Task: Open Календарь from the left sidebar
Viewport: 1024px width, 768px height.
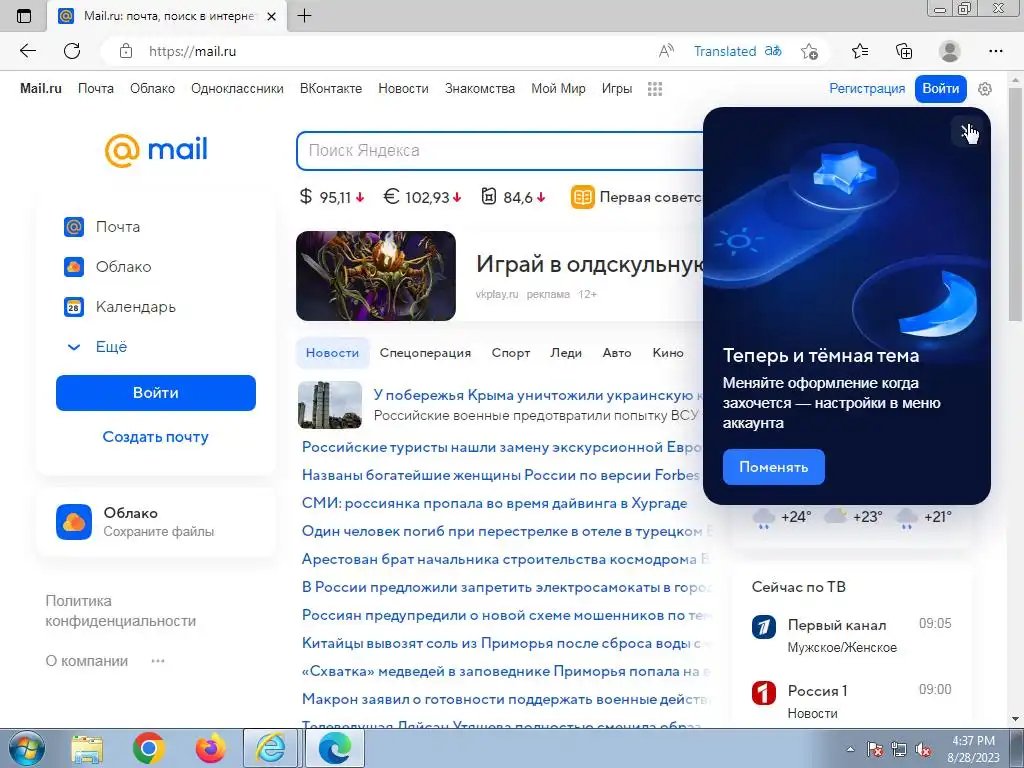Action: (120, 306)
